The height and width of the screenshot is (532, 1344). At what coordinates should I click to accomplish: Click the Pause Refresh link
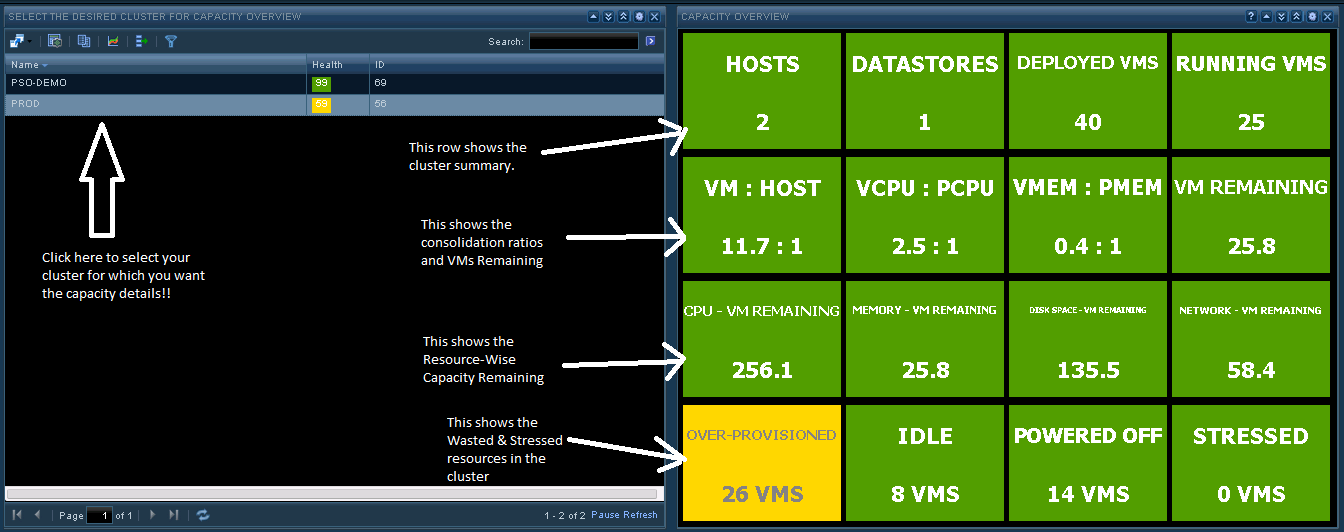(624, 515)
